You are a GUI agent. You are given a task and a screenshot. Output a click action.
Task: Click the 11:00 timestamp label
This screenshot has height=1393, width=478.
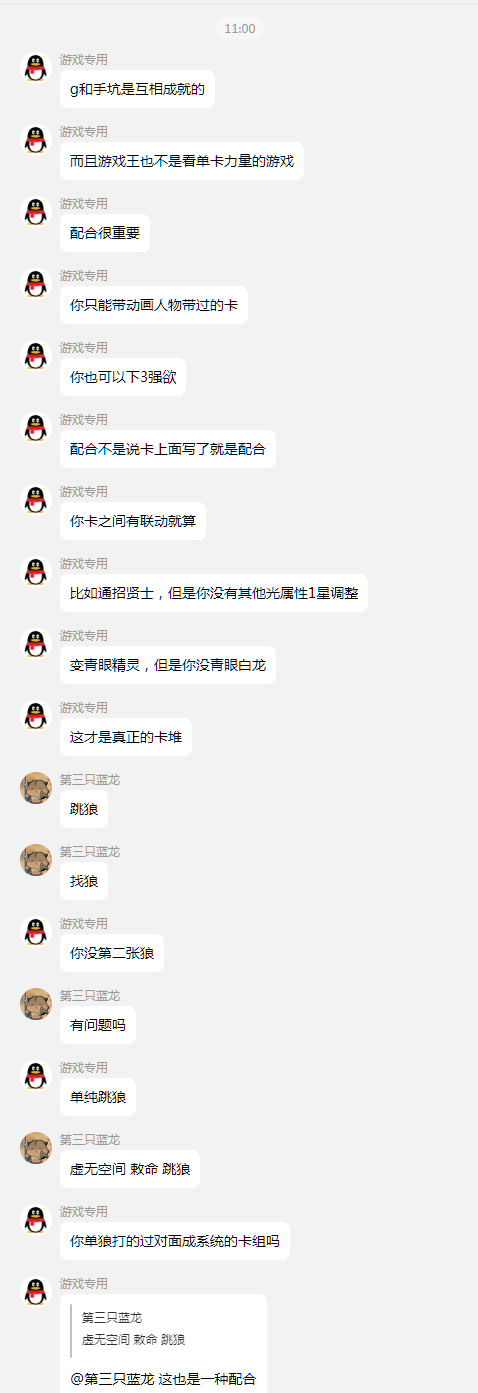(240, 28)
